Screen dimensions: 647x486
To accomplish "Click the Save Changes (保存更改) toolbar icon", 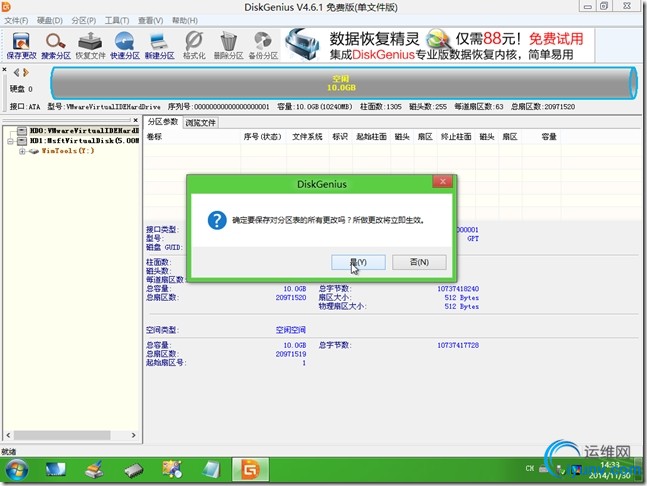I will click(x=21, y=46).
